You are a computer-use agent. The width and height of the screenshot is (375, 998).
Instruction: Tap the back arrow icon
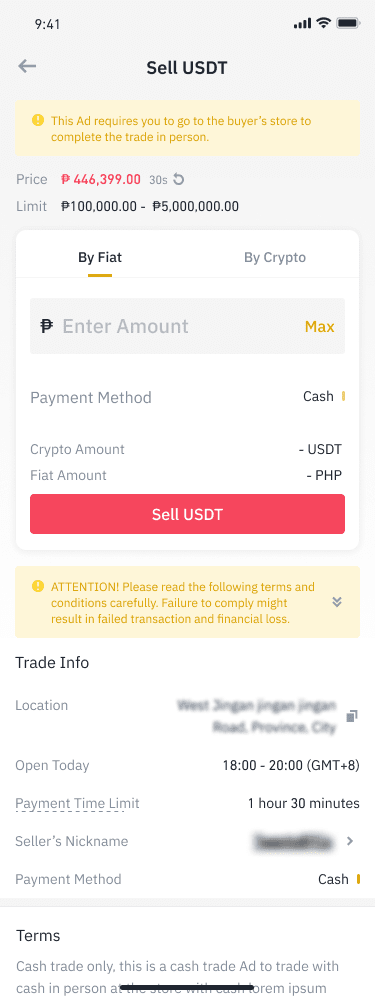27,66
